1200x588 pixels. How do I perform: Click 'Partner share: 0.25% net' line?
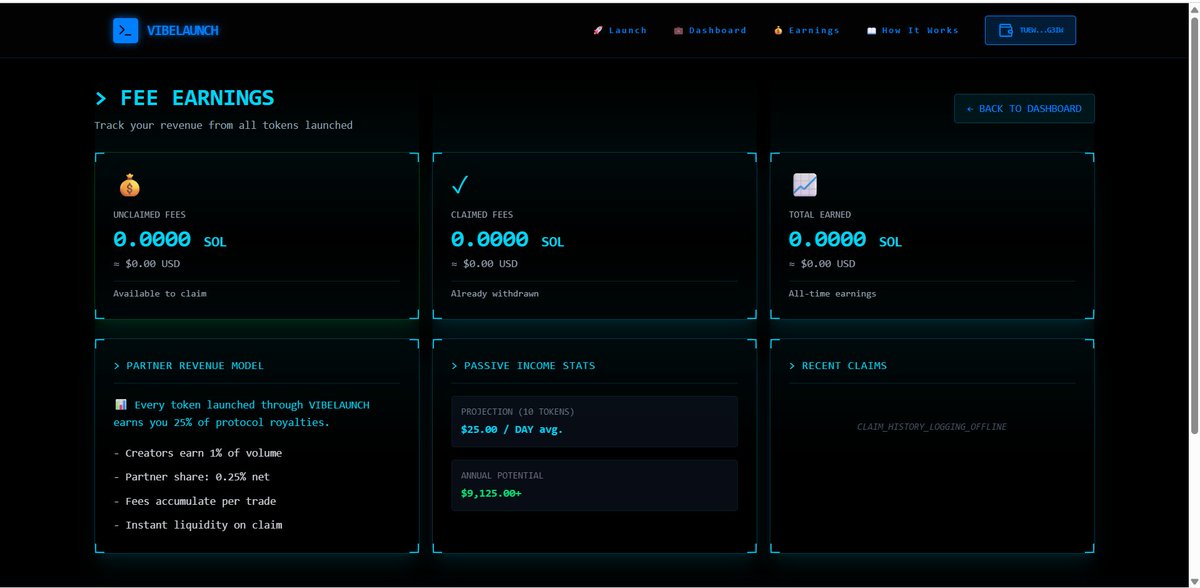tap(192, 477)
